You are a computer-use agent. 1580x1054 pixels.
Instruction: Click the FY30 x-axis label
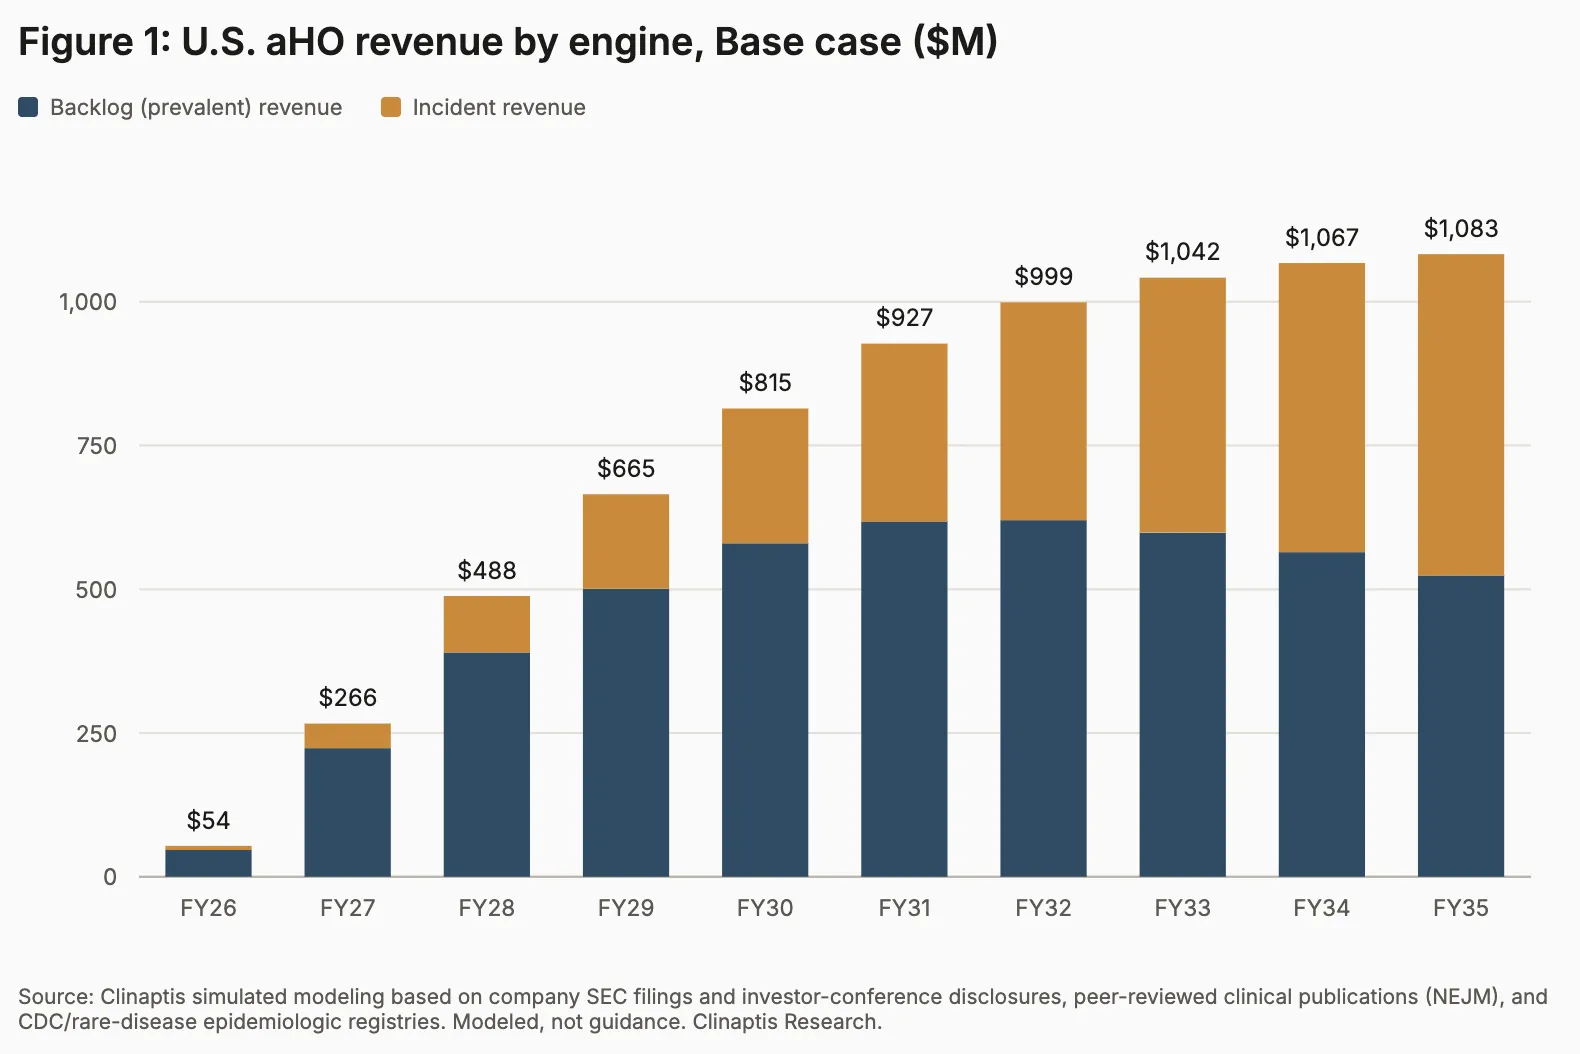click(x=765, y=908)
